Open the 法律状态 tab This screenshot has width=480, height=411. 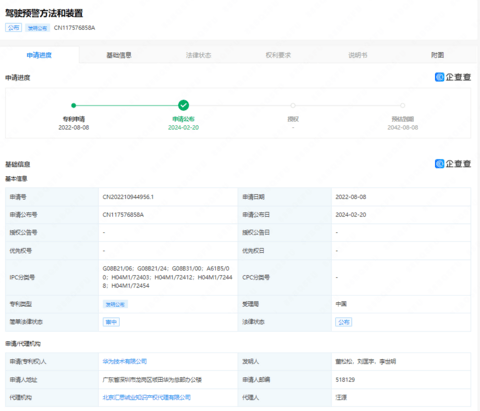coord(199,55)
